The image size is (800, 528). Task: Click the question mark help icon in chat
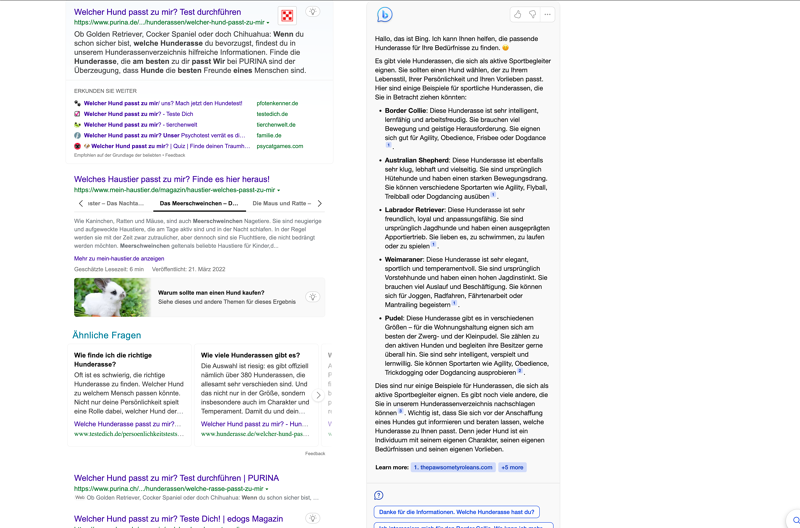click(x=379, y=495)
